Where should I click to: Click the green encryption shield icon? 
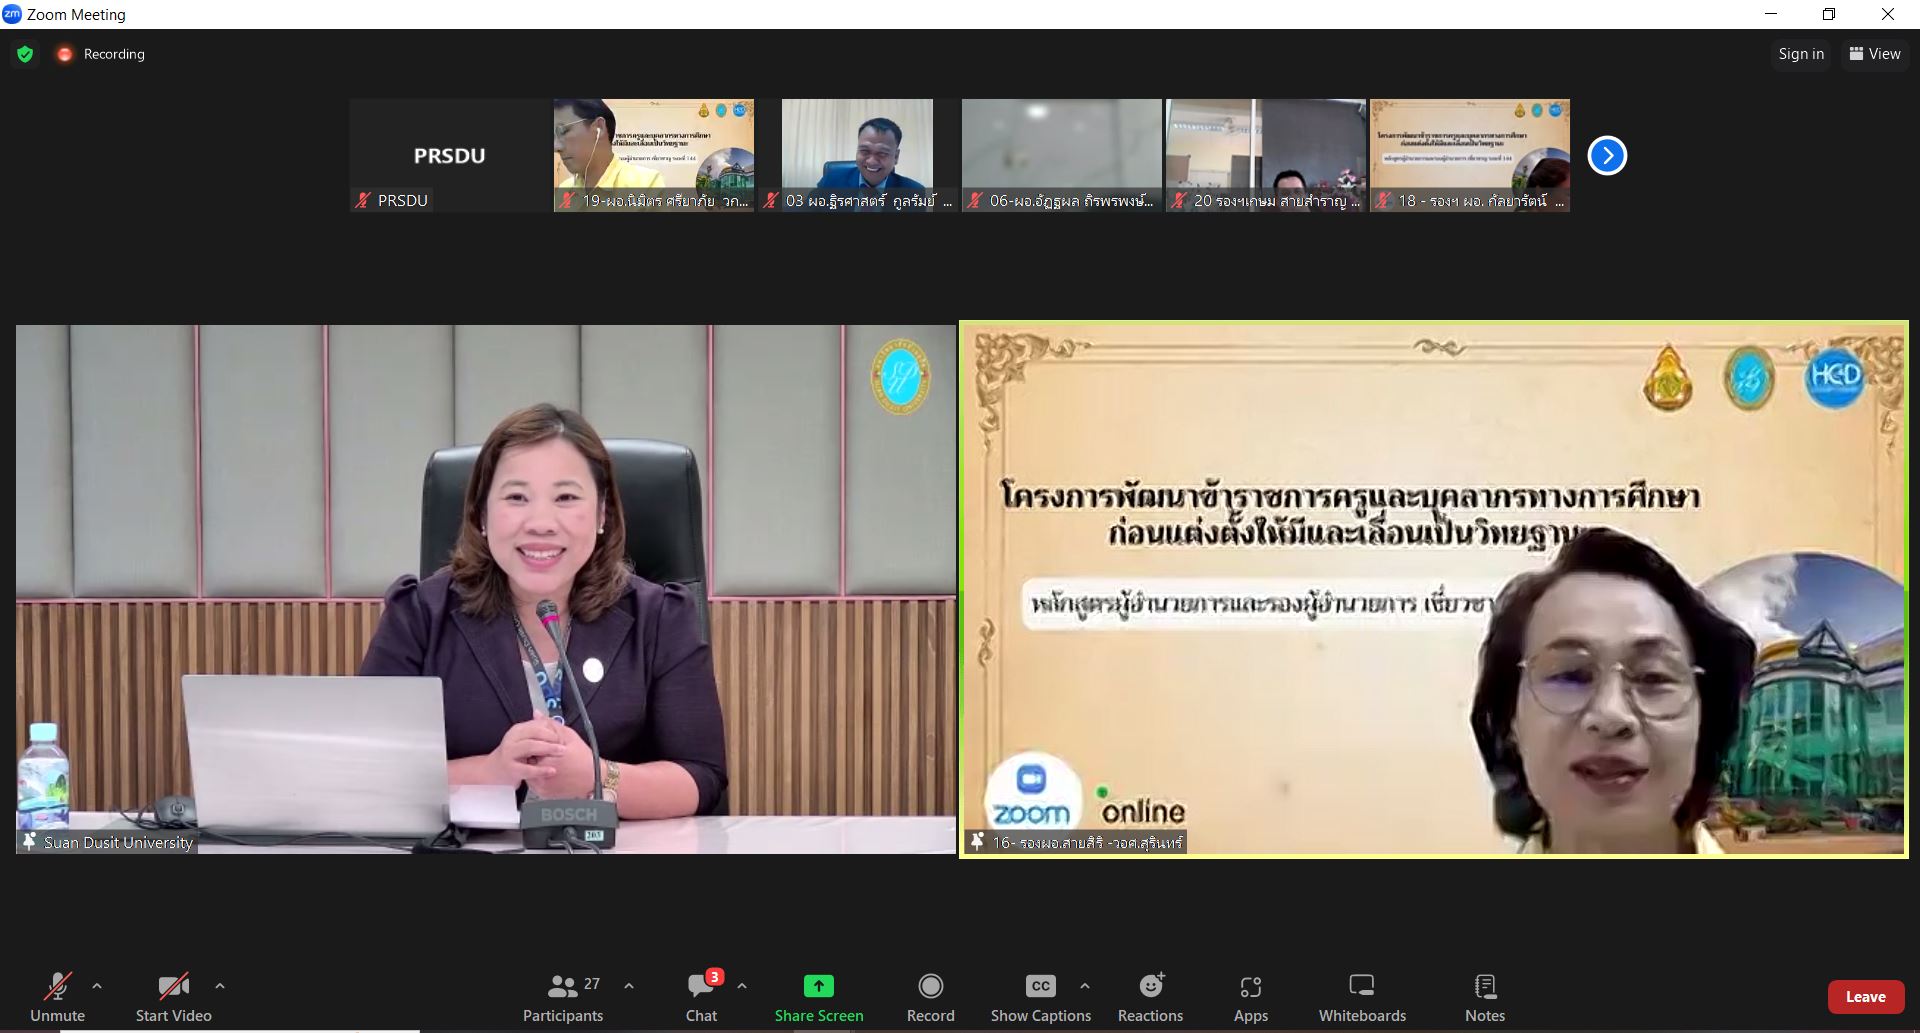click(x=25, y=54)
